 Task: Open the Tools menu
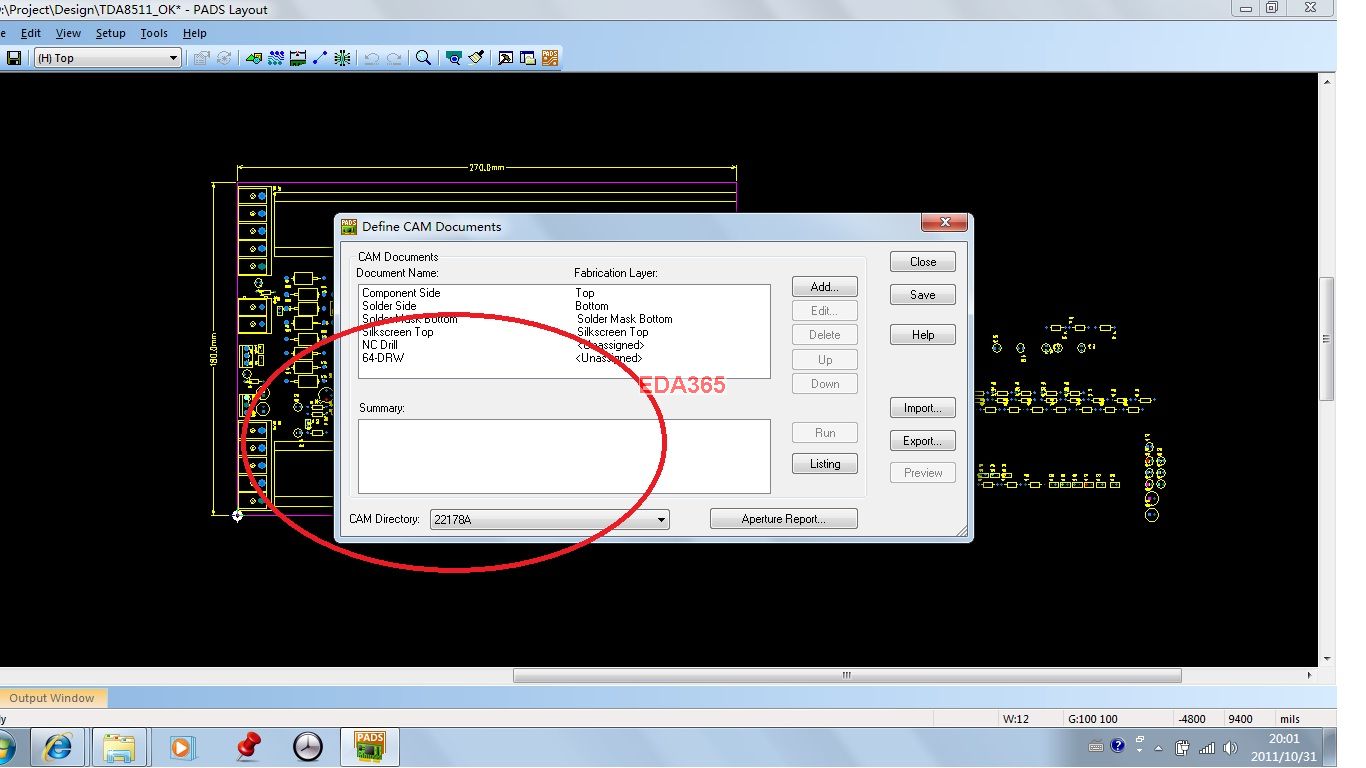coord(154,33)
